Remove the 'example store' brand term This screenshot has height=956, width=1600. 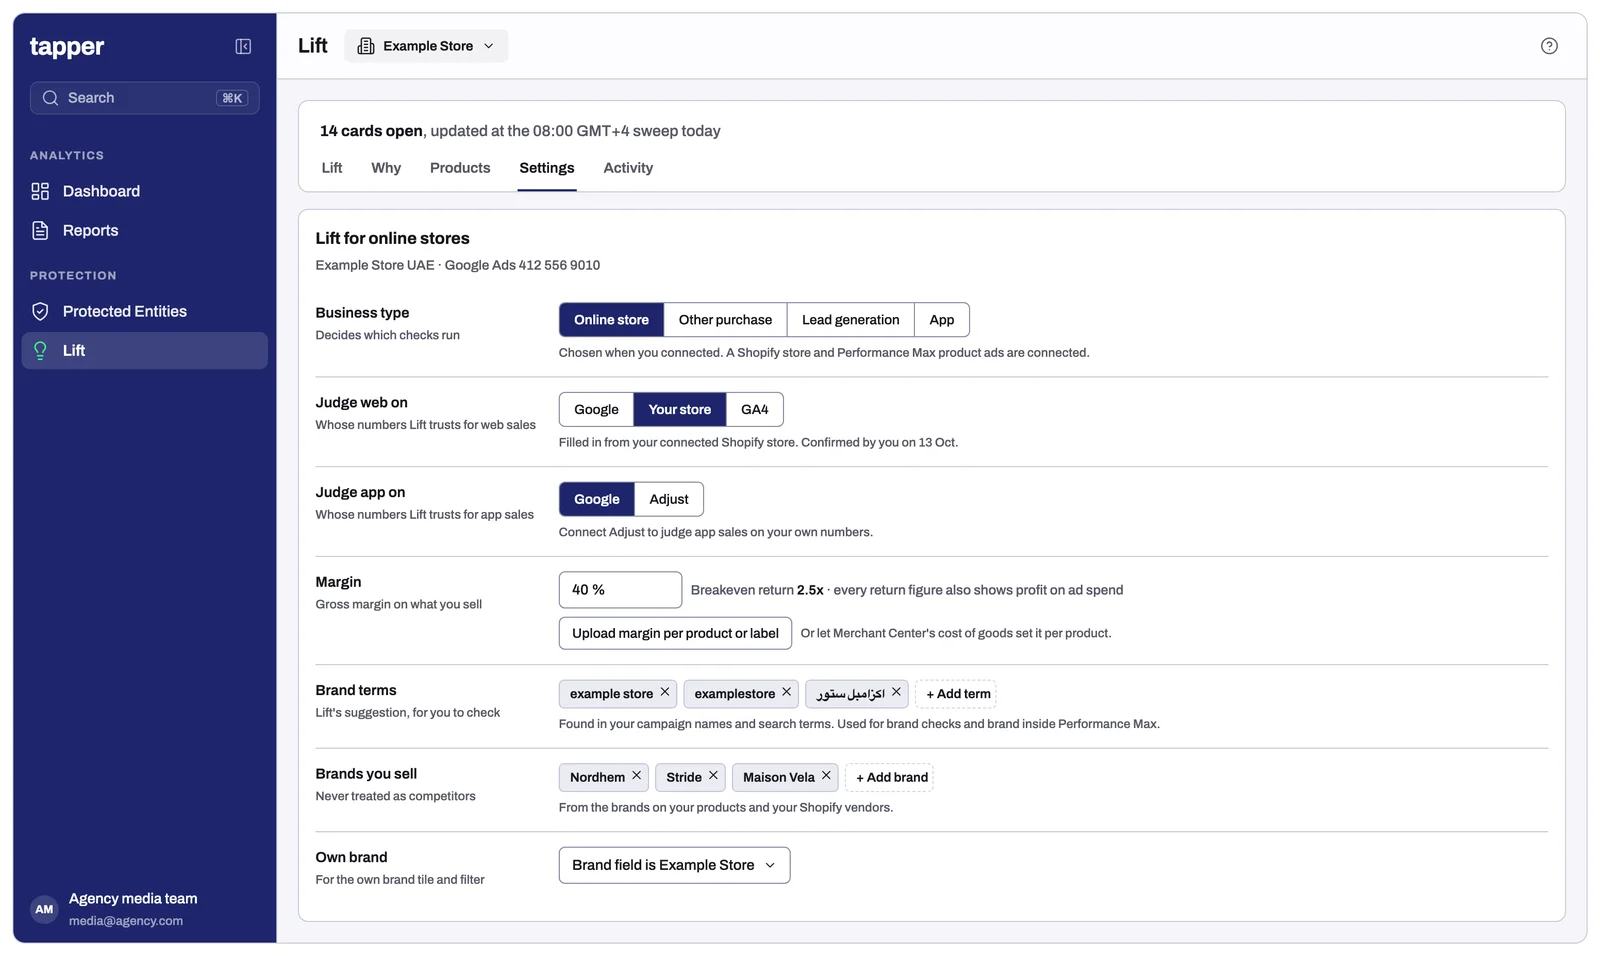(665, 692)
